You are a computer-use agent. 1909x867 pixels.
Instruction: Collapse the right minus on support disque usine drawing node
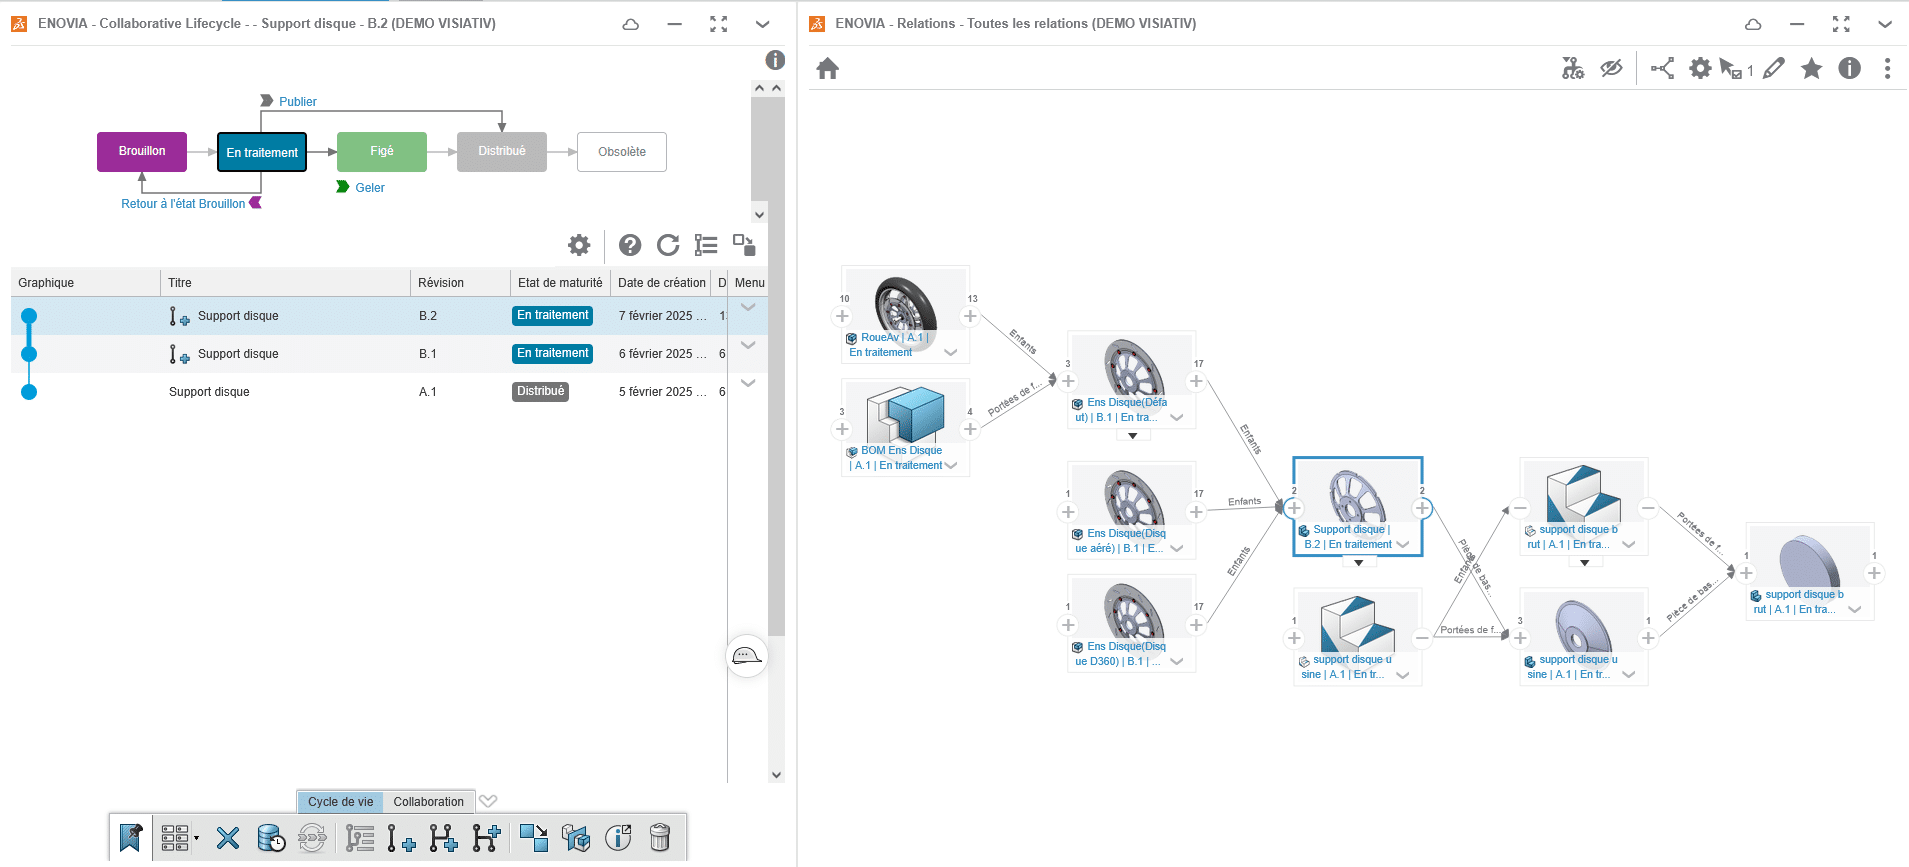coord(1422,638)
